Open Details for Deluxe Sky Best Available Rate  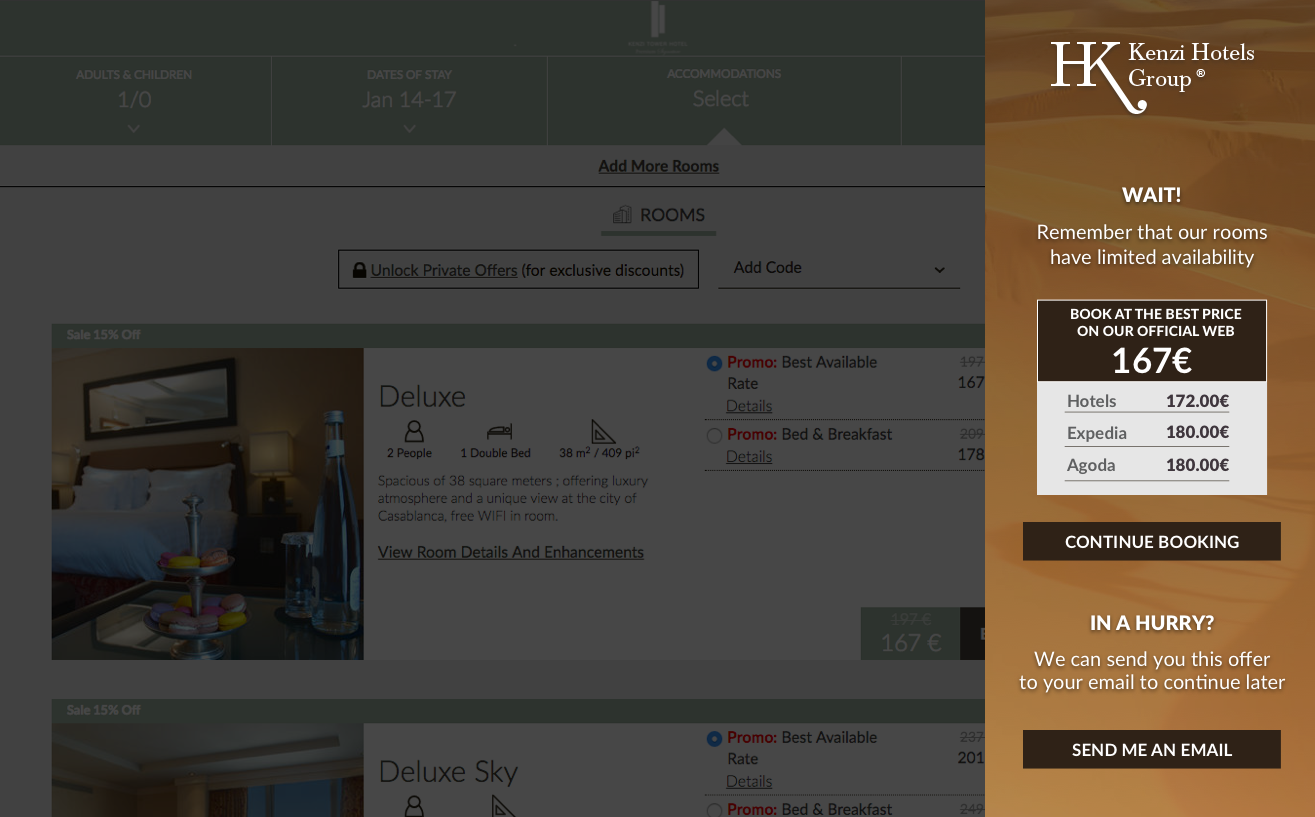click(x=749, y=781)
